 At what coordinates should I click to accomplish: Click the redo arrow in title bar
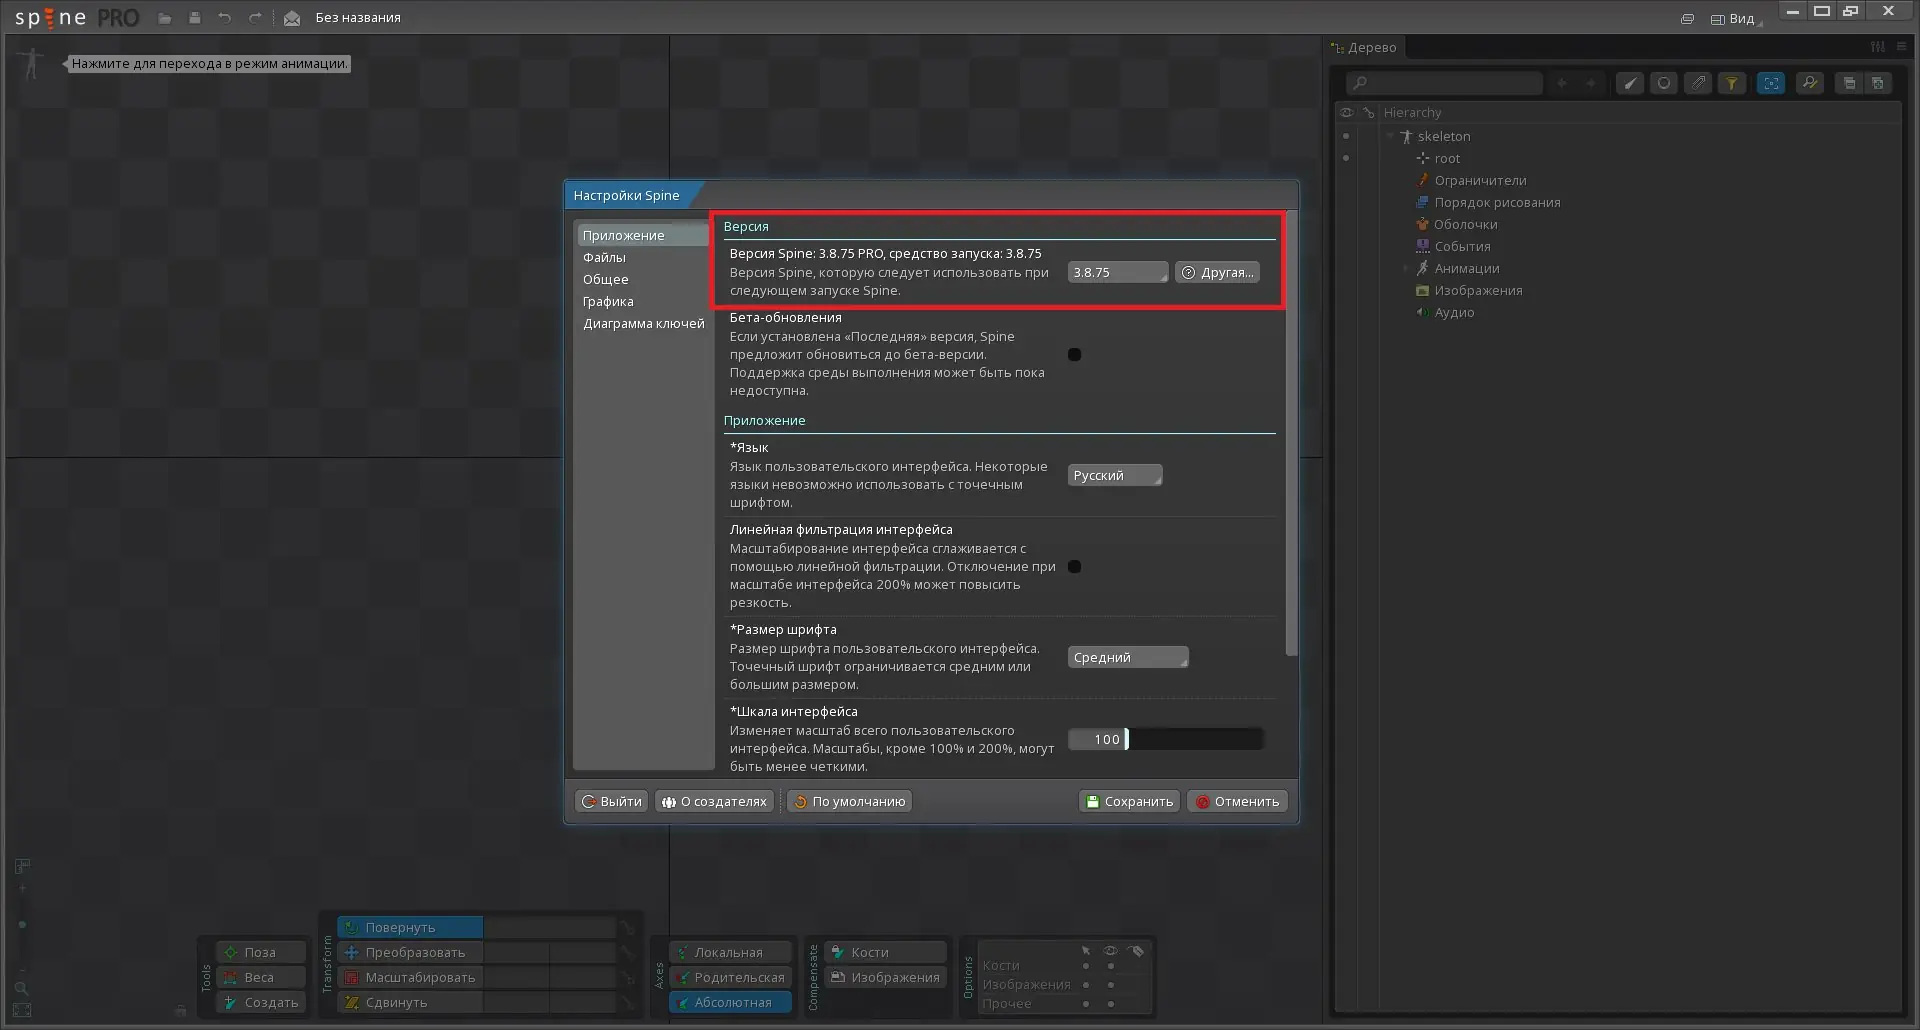(255, 18)
